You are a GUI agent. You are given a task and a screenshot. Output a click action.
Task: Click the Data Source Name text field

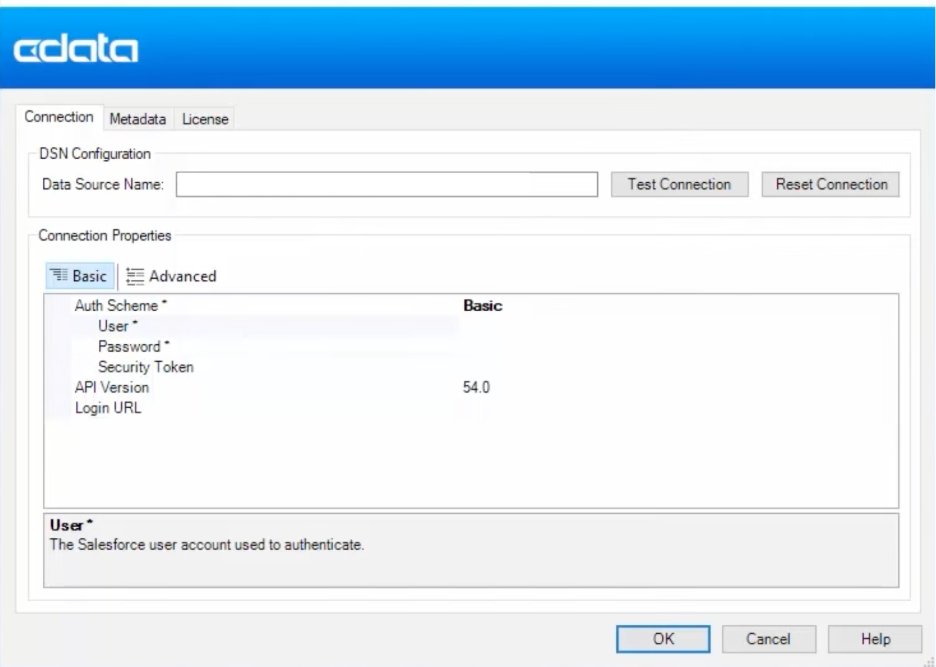pyautogui.click(x=386, y=185)
